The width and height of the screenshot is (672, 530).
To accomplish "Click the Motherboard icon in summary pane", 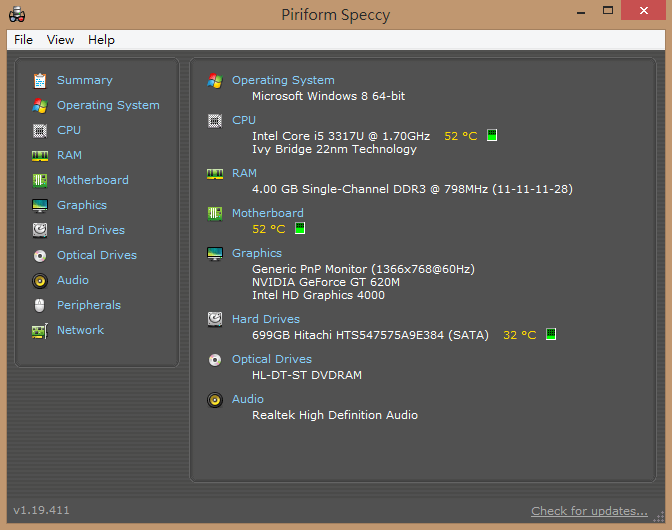I will tap(215, 213).
